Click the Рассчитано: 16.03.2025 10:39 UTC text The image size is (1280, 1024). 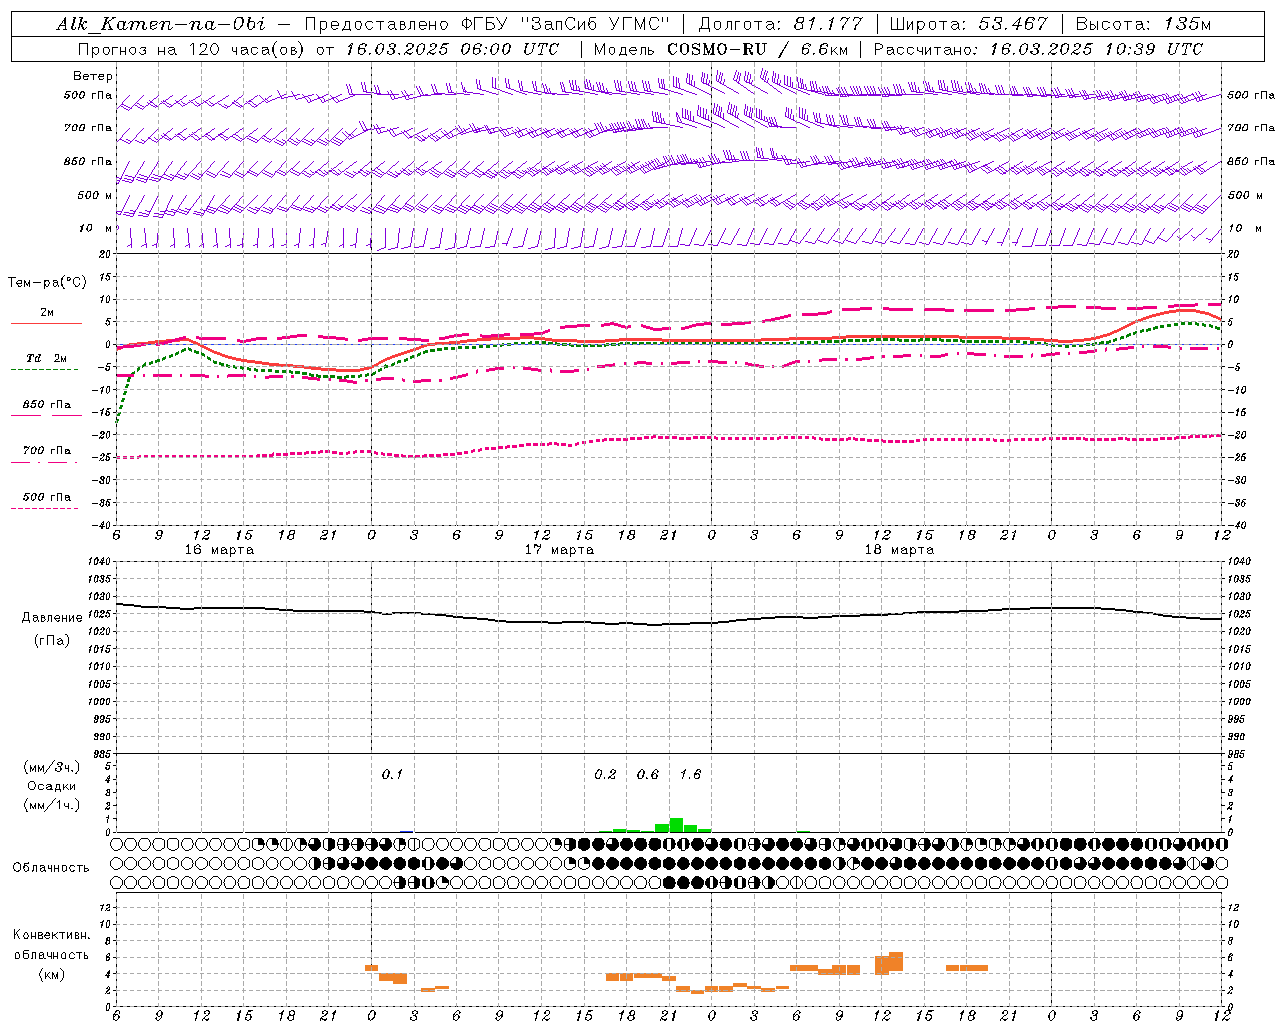pyautogui.click(x=1038, y=49)
